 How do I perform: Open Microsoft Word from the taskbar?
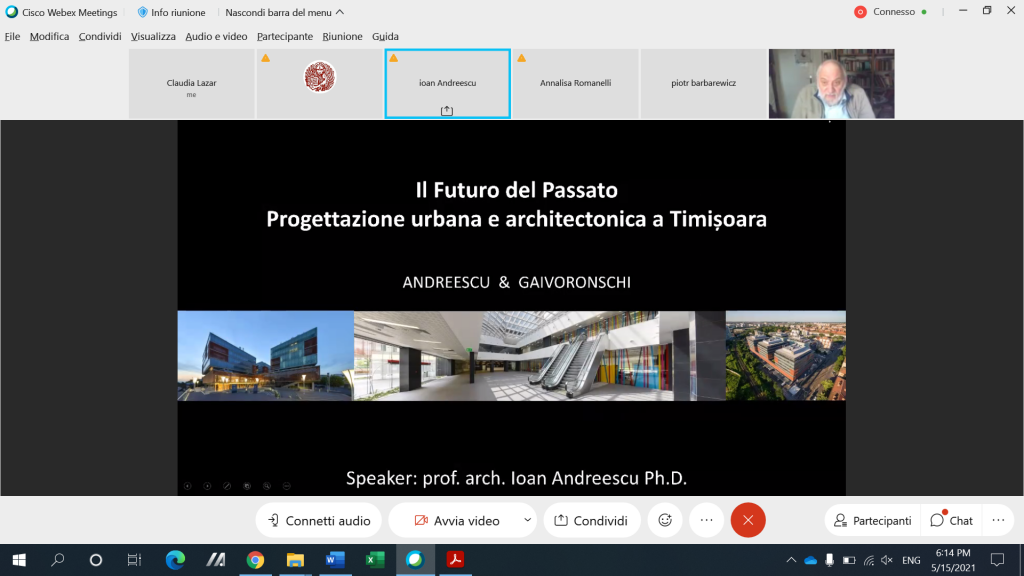335,560
